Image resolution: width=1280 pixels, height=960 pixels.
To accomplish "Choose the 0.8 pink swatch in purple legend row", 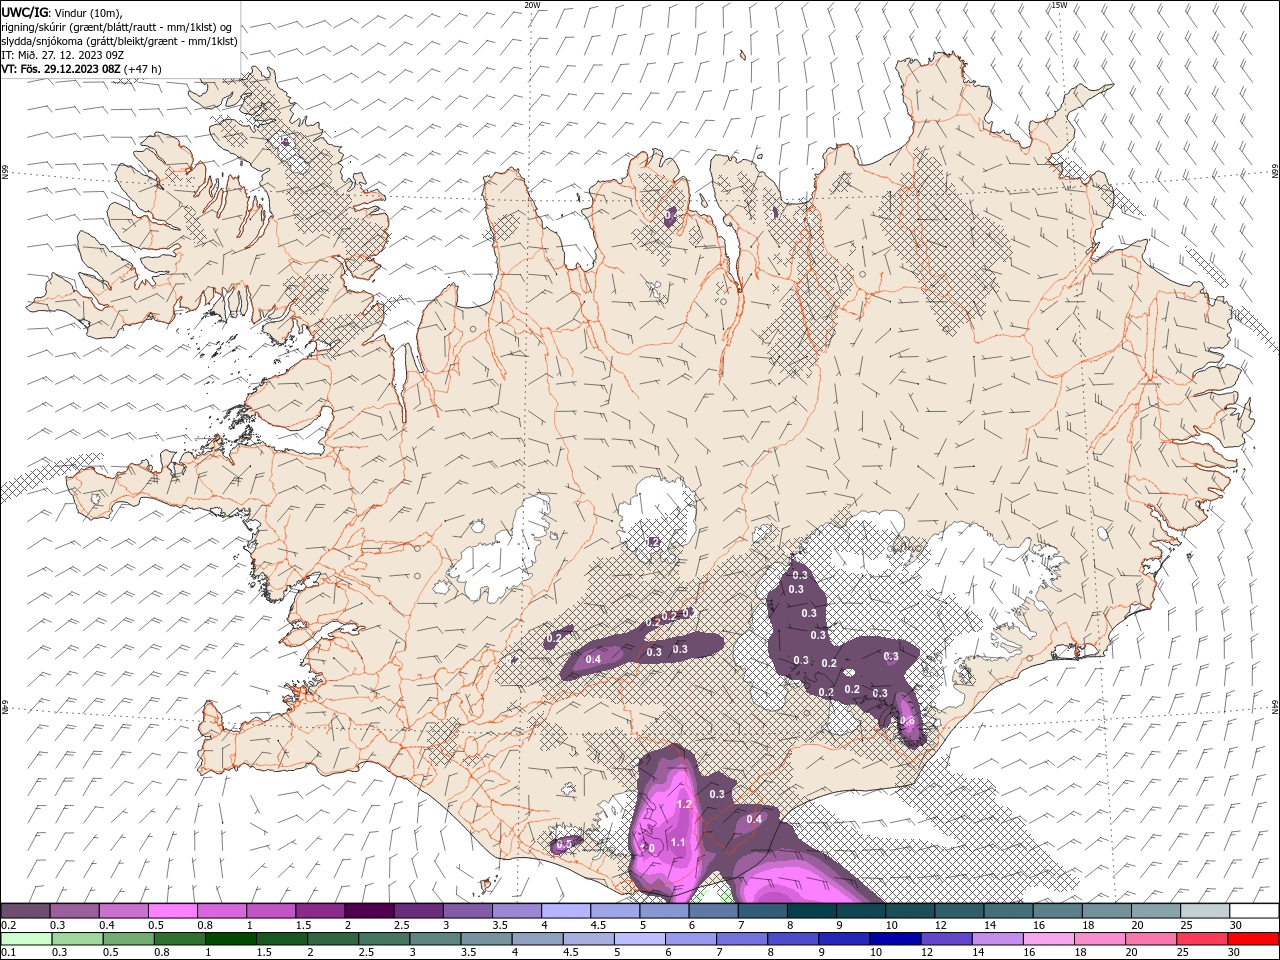I will point(222,911).
